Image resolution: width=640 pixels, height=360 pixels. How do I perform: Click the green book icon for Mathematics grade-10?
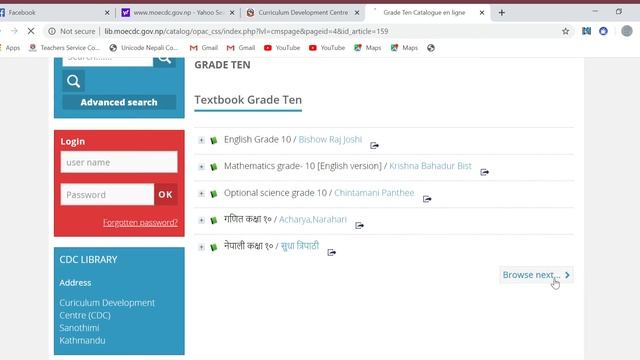tap(213, 167)
